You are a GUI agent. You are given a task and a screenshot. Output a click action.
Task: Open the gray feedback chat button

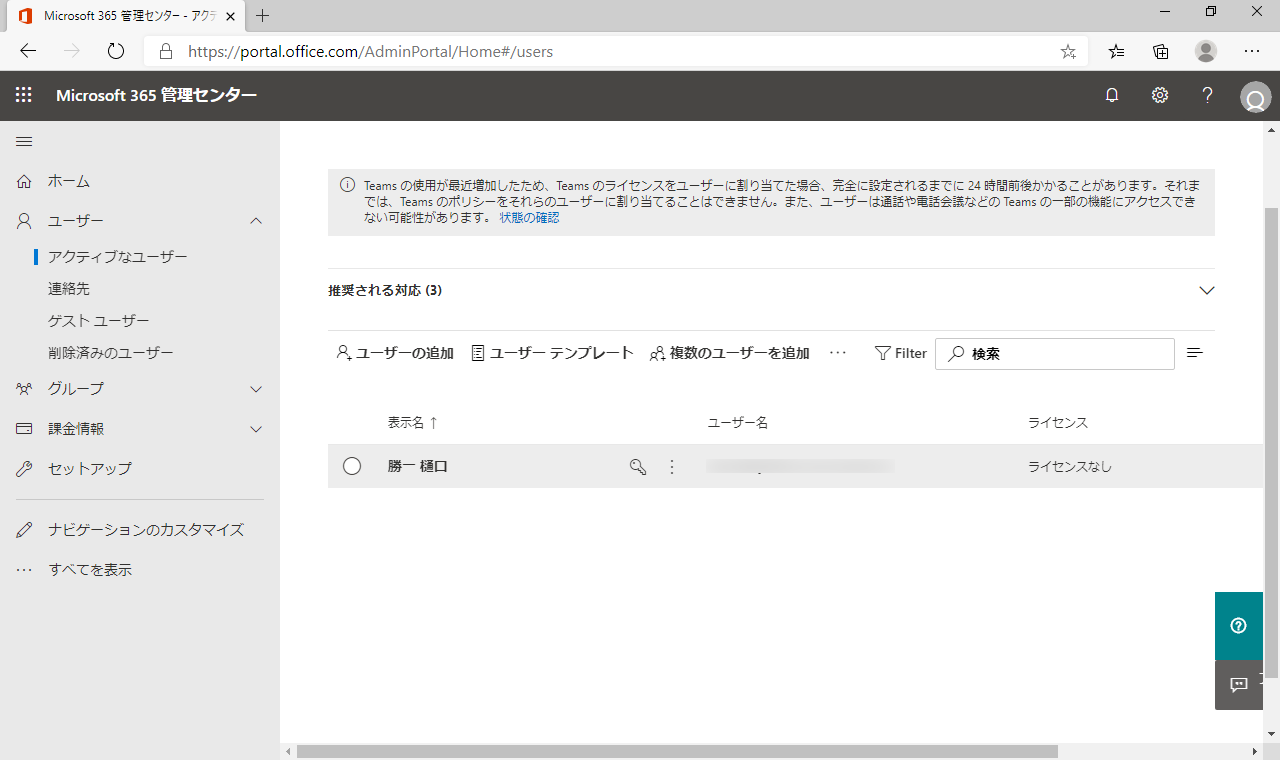(x=1239, y=685)
